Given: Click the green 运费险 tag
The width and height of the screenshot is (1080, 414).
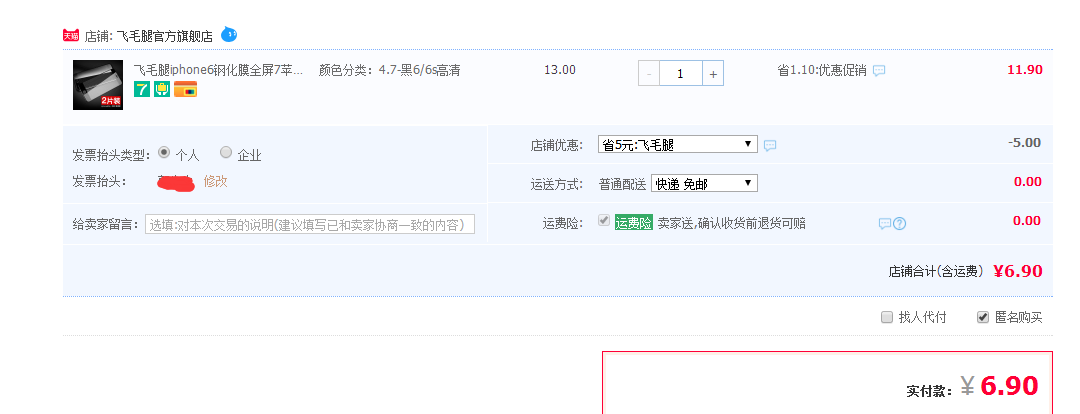Looking at the screenshot, I should tap(634, 222).
